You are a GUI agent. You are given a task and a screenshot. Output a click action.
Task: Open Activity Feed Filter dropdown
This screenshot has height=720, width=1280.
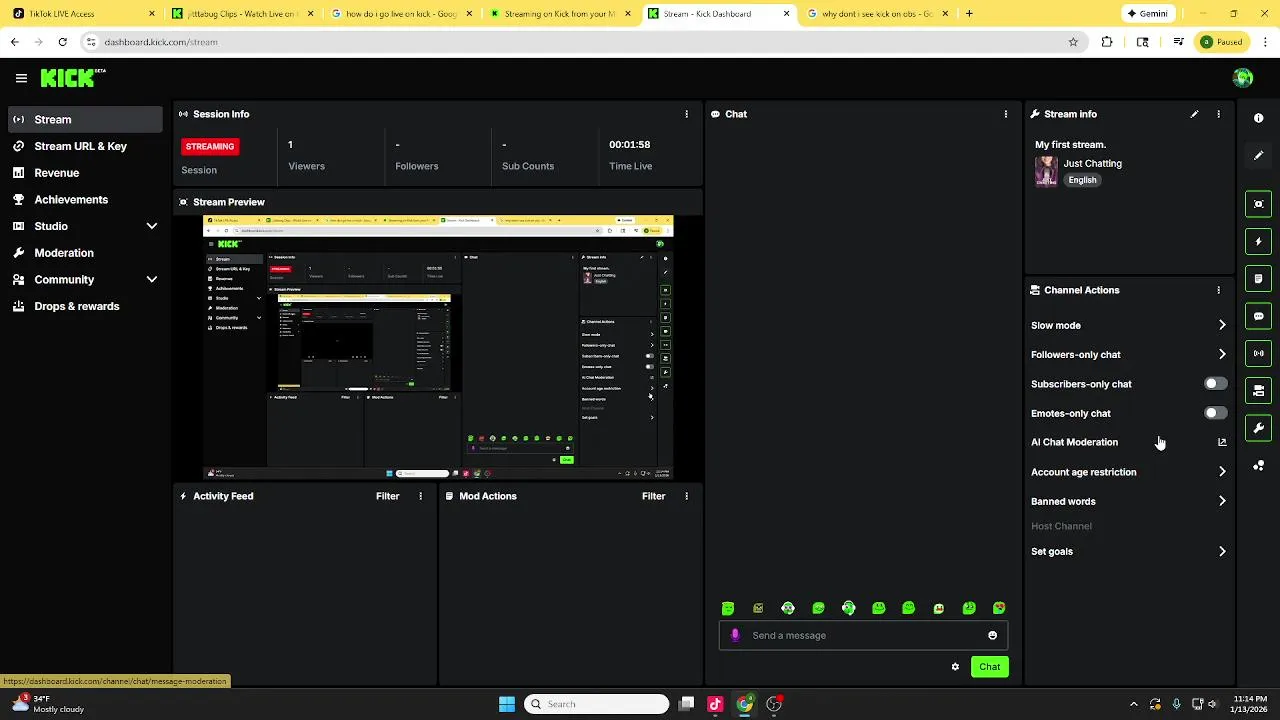pos(387,496)
